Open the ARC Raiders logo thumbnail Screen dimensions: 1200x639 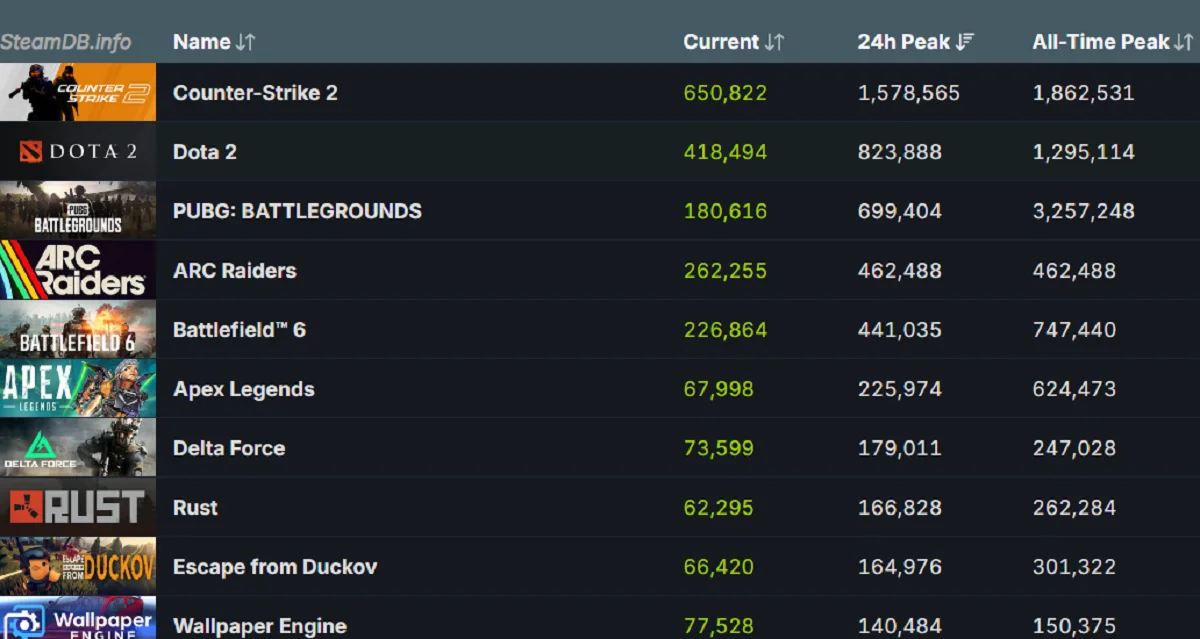click(x=78, y=270)
